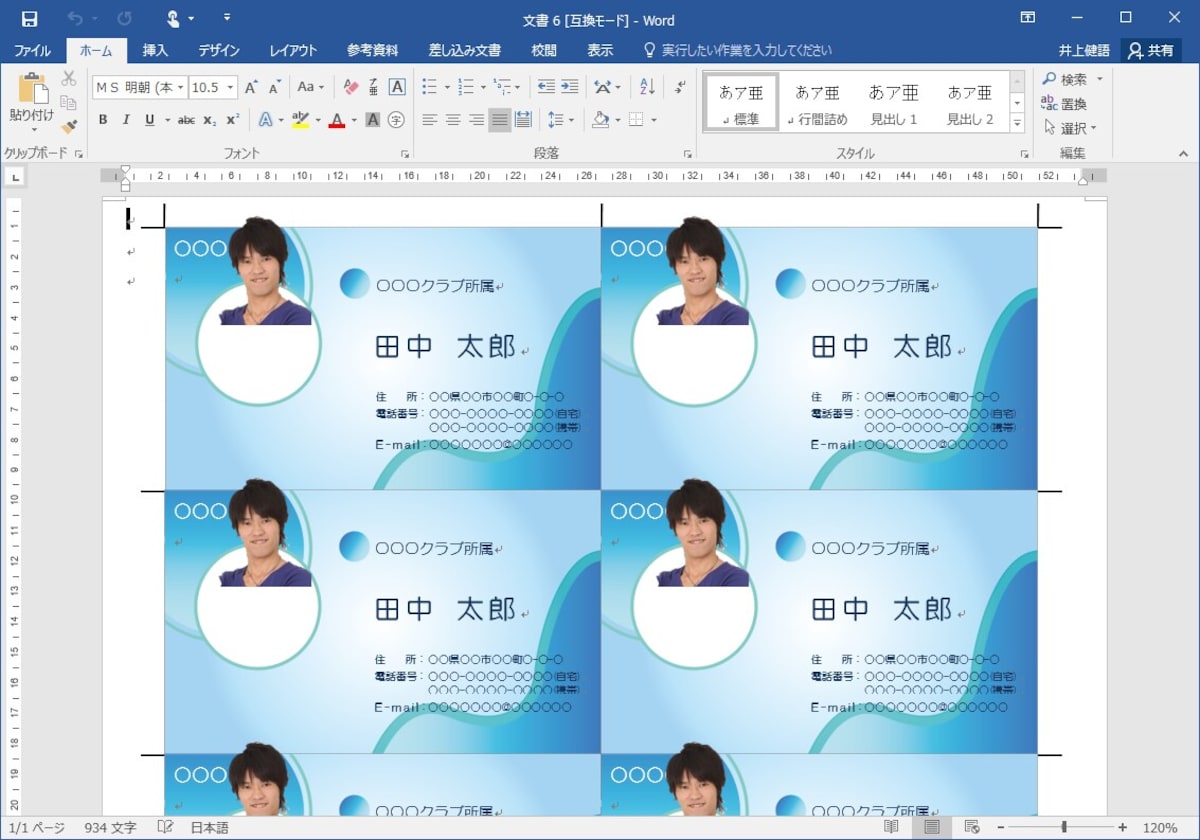Apply the 見出し 1 style
This screenshot has width=1200, height=840.
tap(893, 103)
